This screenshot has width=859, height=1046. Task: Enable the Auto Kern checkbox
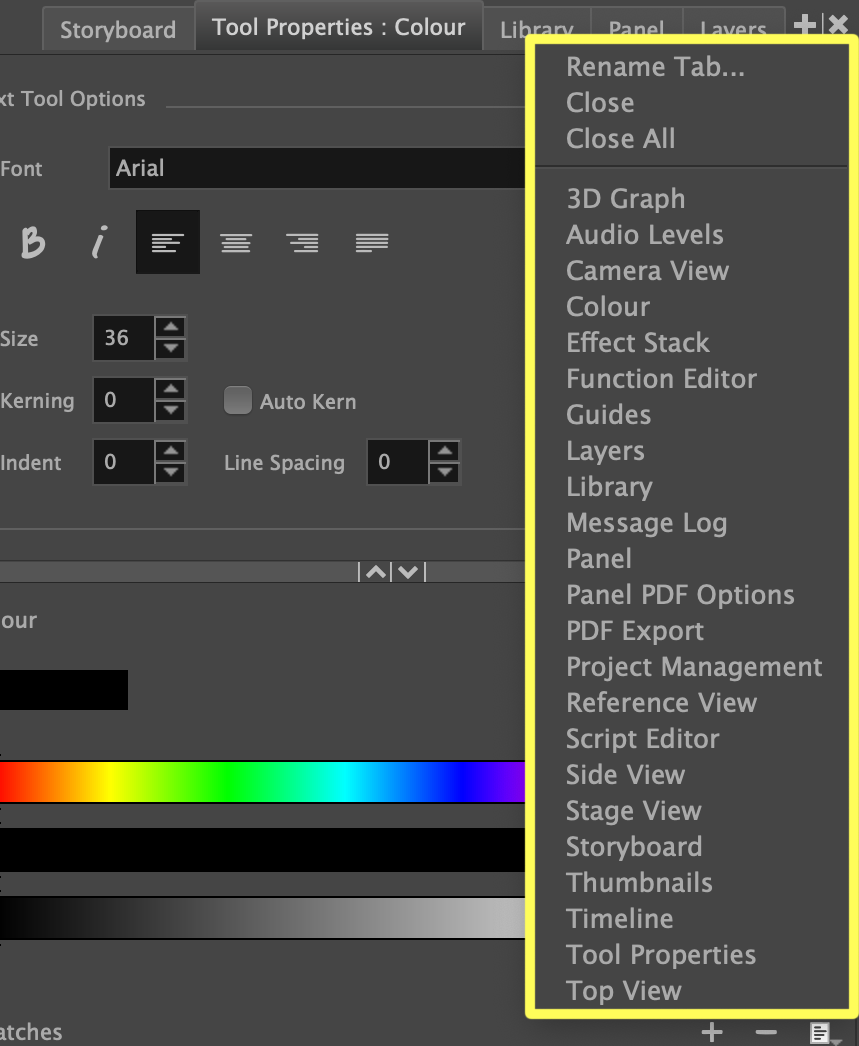[237, 401]
